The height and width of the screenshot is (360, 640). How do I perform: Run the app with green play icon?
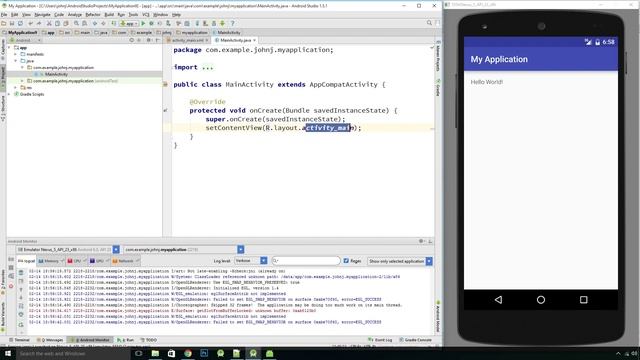(x=143, y=24)
